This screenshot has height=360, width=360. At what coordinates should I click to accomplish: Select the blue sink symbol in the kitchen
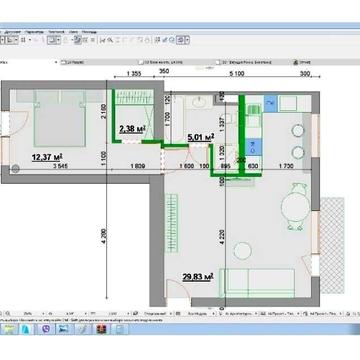pyautogui.click(x=271, y=103)
